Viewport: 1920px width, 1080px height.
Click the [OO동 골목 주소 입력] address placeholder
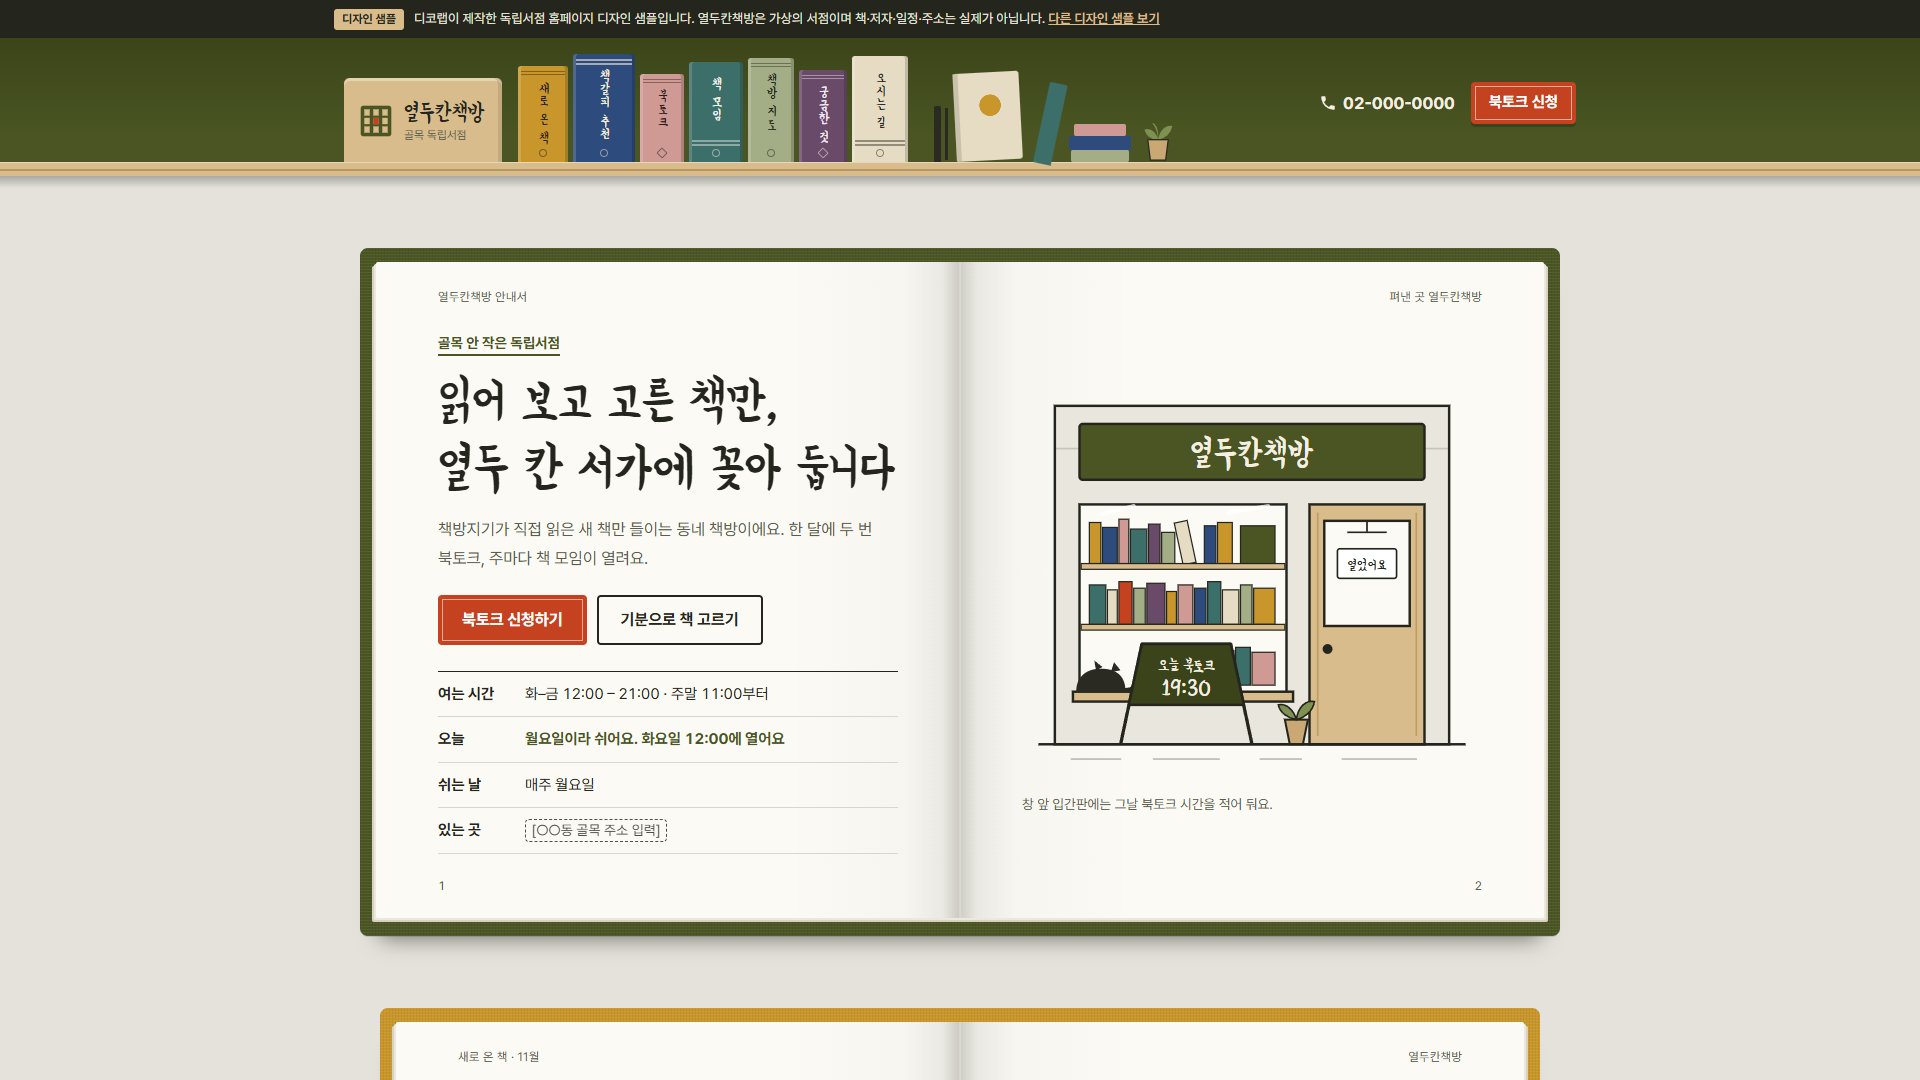point(596,830)
